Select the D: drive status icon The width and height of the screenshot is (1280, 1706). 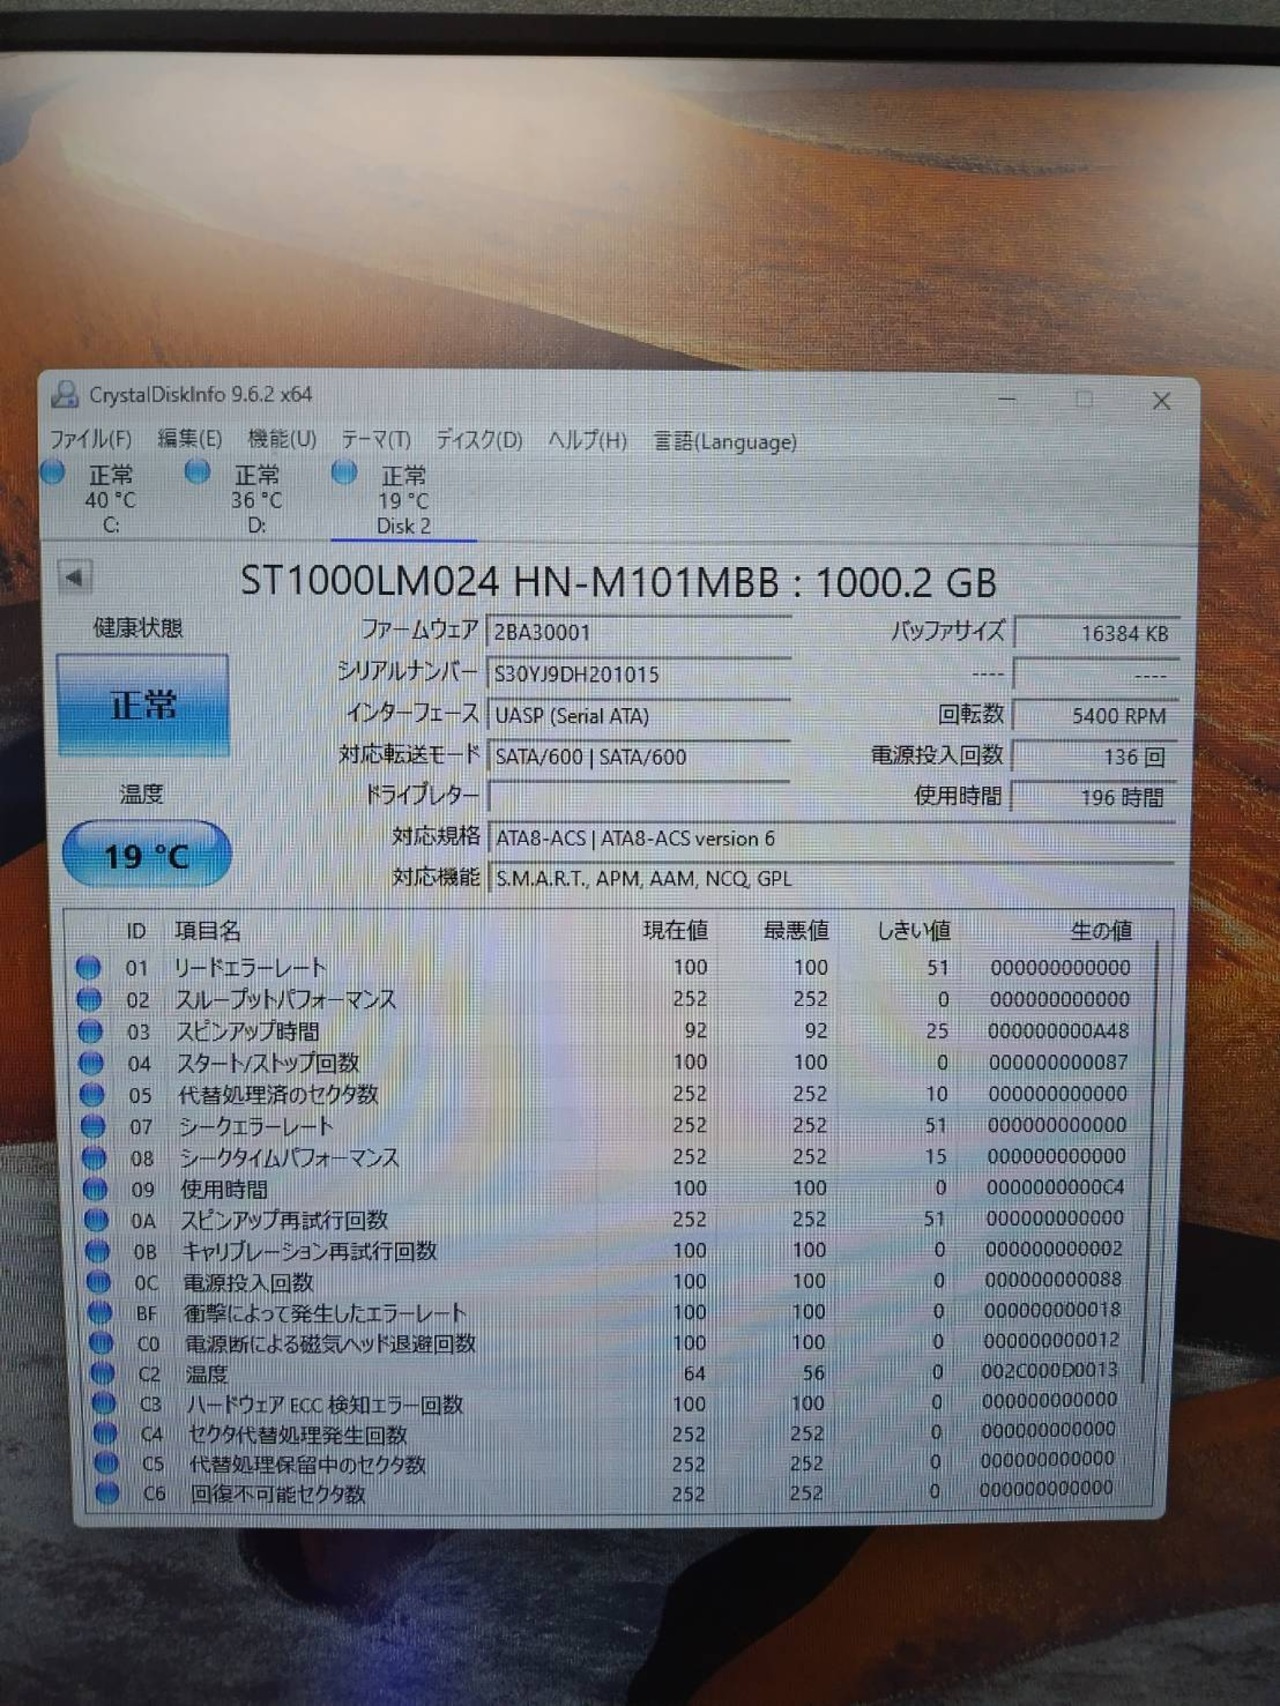point(198,471)
